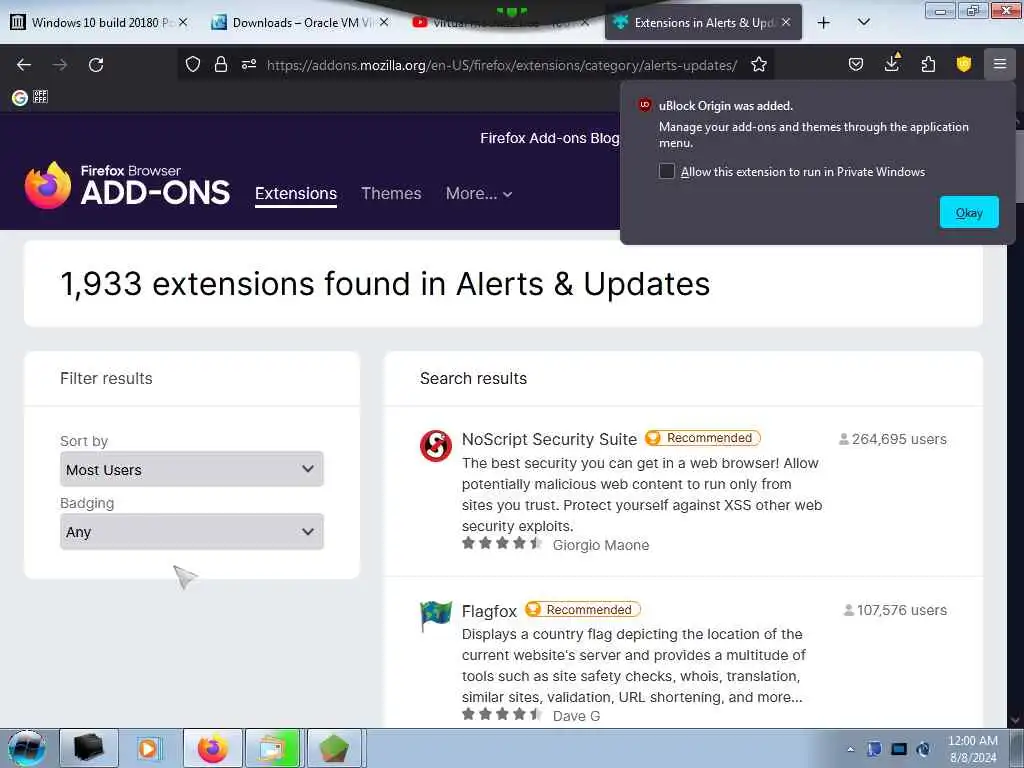Click the yellow shield extension icon
The image size is (1024, 768).
[x=963, y=64]
